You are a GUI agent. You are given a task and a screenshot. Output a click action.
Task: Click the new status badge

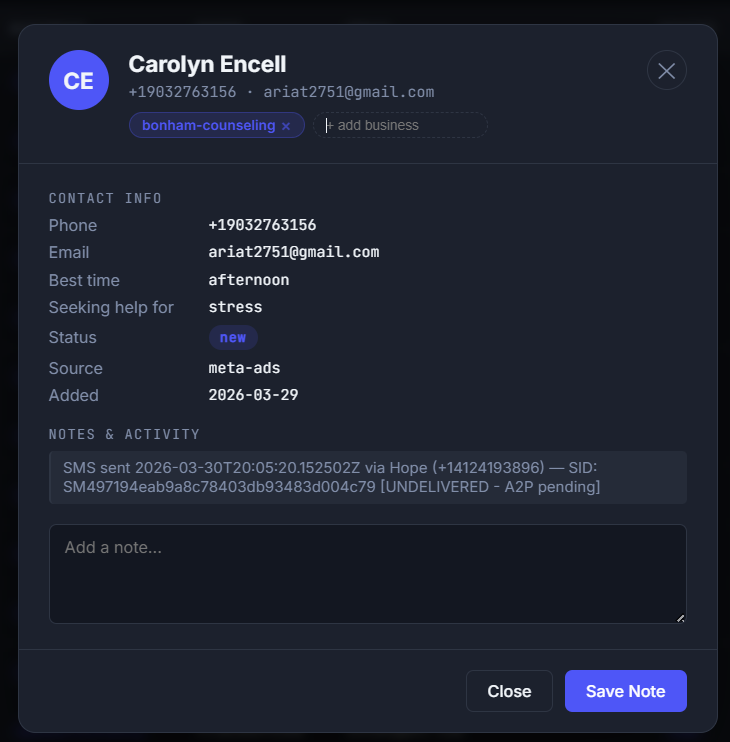point(233,337)
